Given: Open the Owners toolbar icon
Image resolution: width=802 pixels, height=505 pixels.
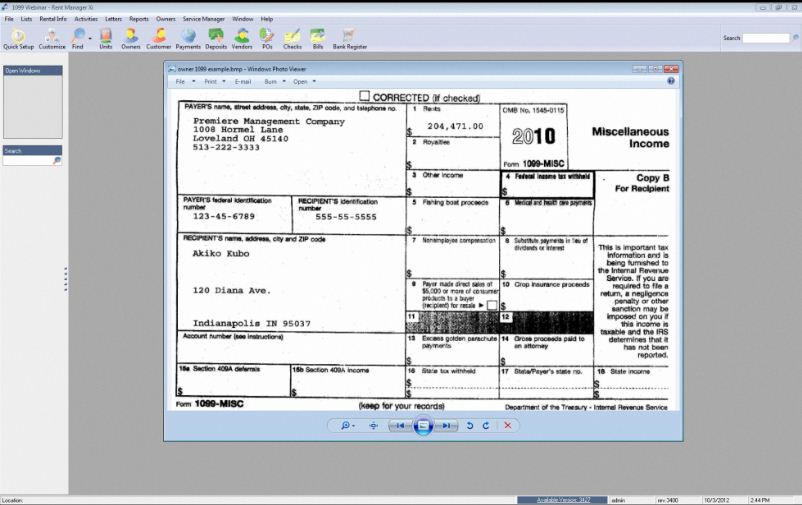Looking at the screenshot, I should (131, 39).
